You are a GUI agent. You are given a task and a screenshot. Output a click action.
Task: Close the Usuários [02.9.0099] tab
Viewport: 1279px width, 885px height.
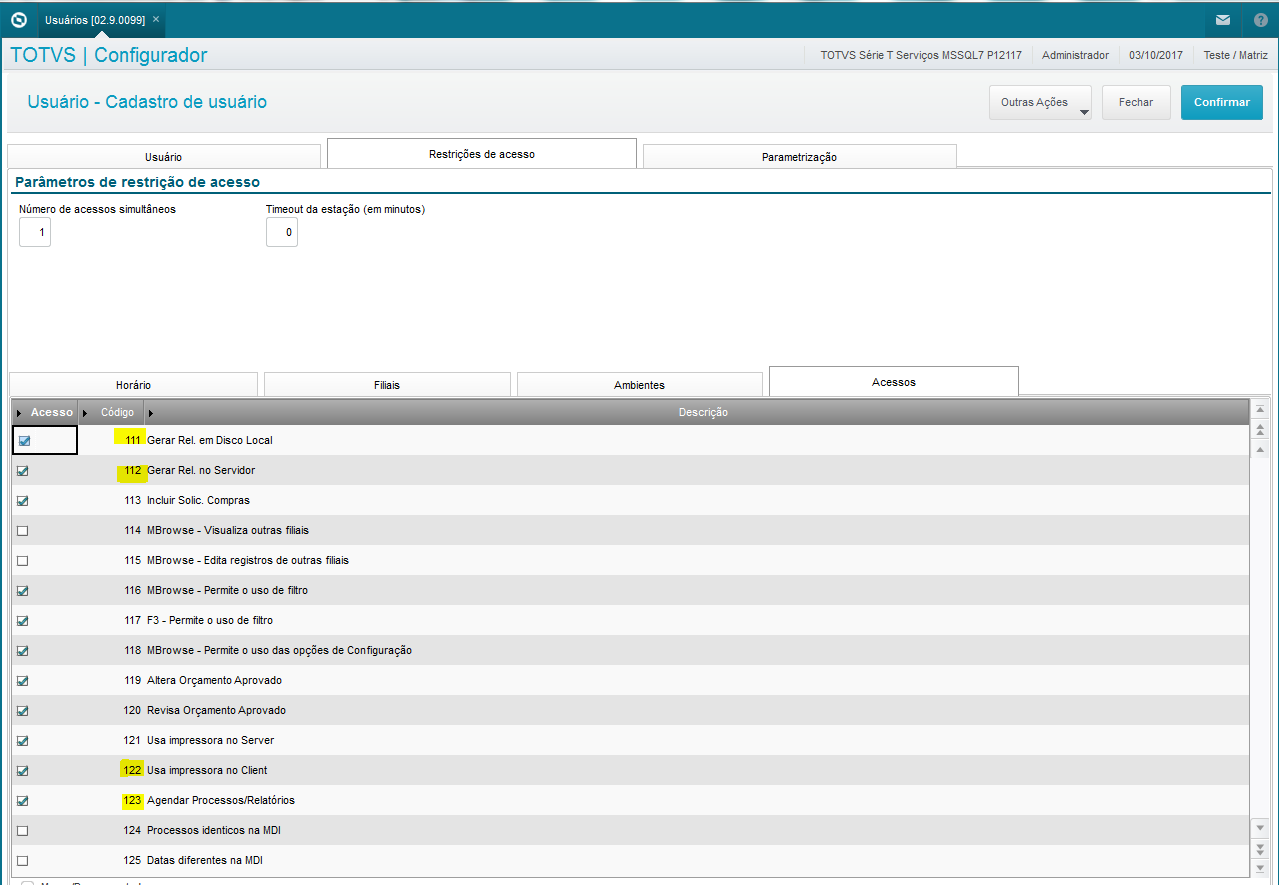tap(156, 19)
